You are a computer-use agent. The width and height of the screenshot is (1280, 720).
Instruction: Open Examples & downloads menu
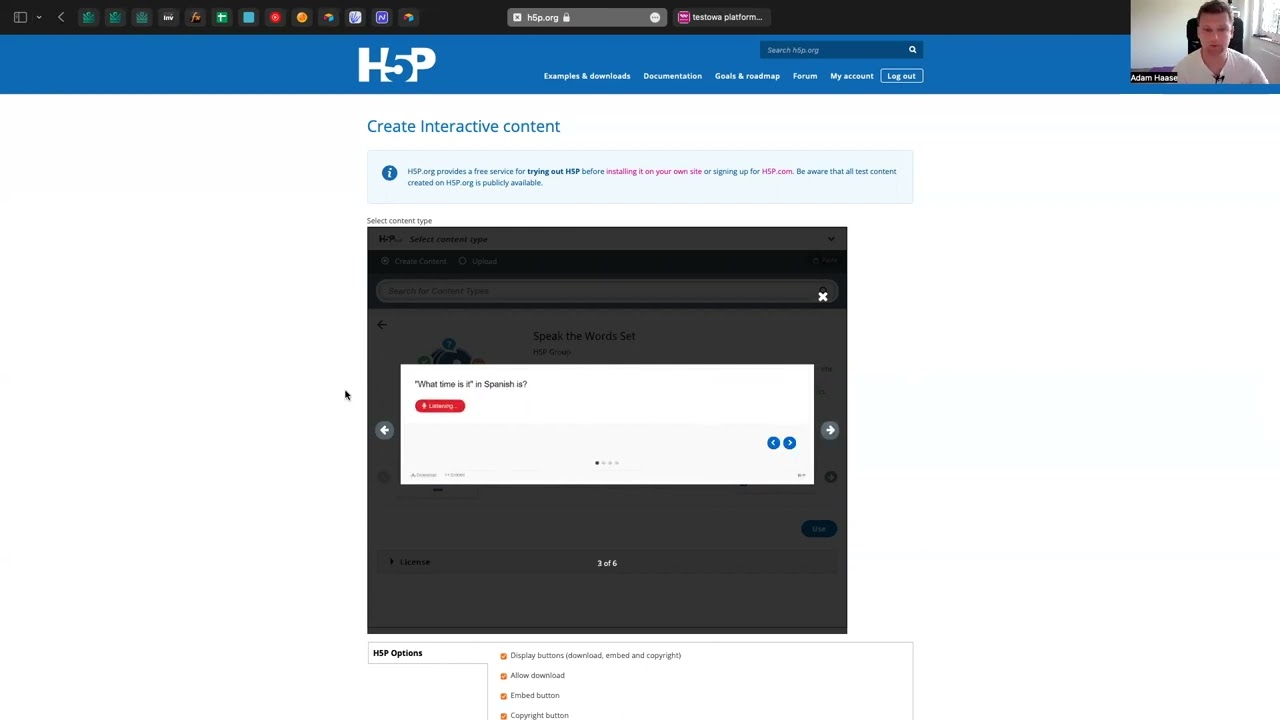point(587,76)
